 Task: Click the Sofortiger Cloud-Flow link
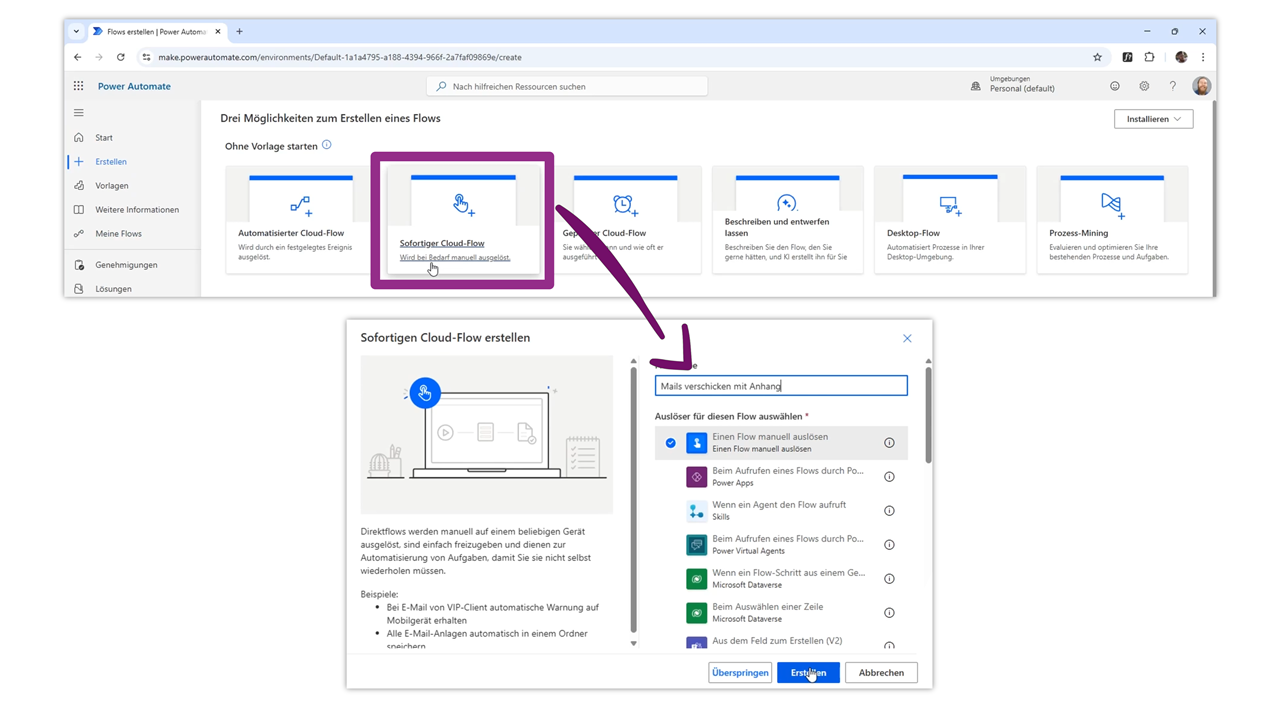tap(442, 243)
